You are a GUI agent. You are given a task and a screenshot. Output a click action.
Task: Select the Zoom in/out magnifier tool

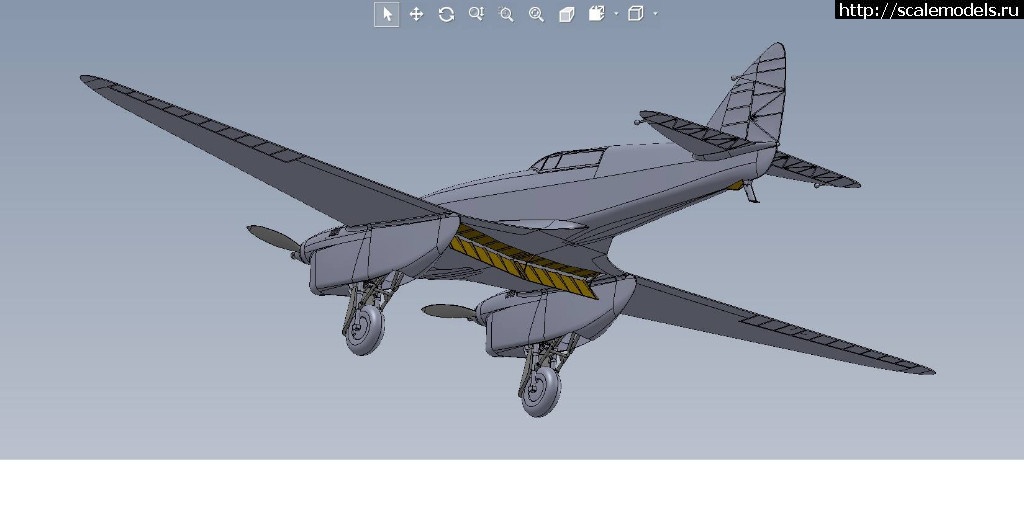click(x=476, y=14)
